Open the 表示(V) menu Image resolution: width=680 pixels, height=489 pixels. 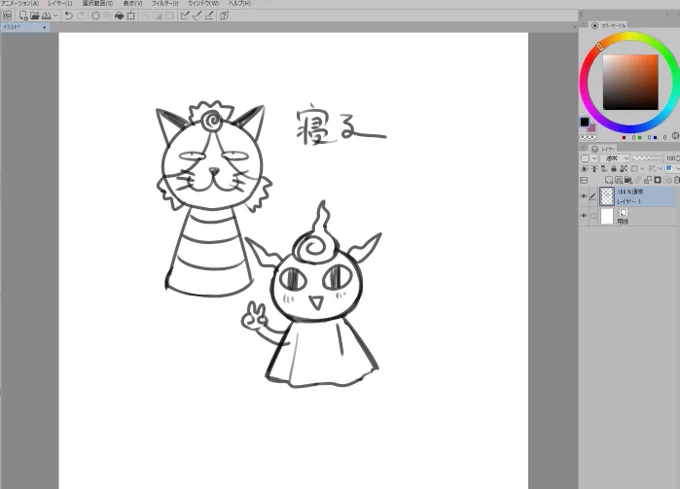[x=133, y=3]
